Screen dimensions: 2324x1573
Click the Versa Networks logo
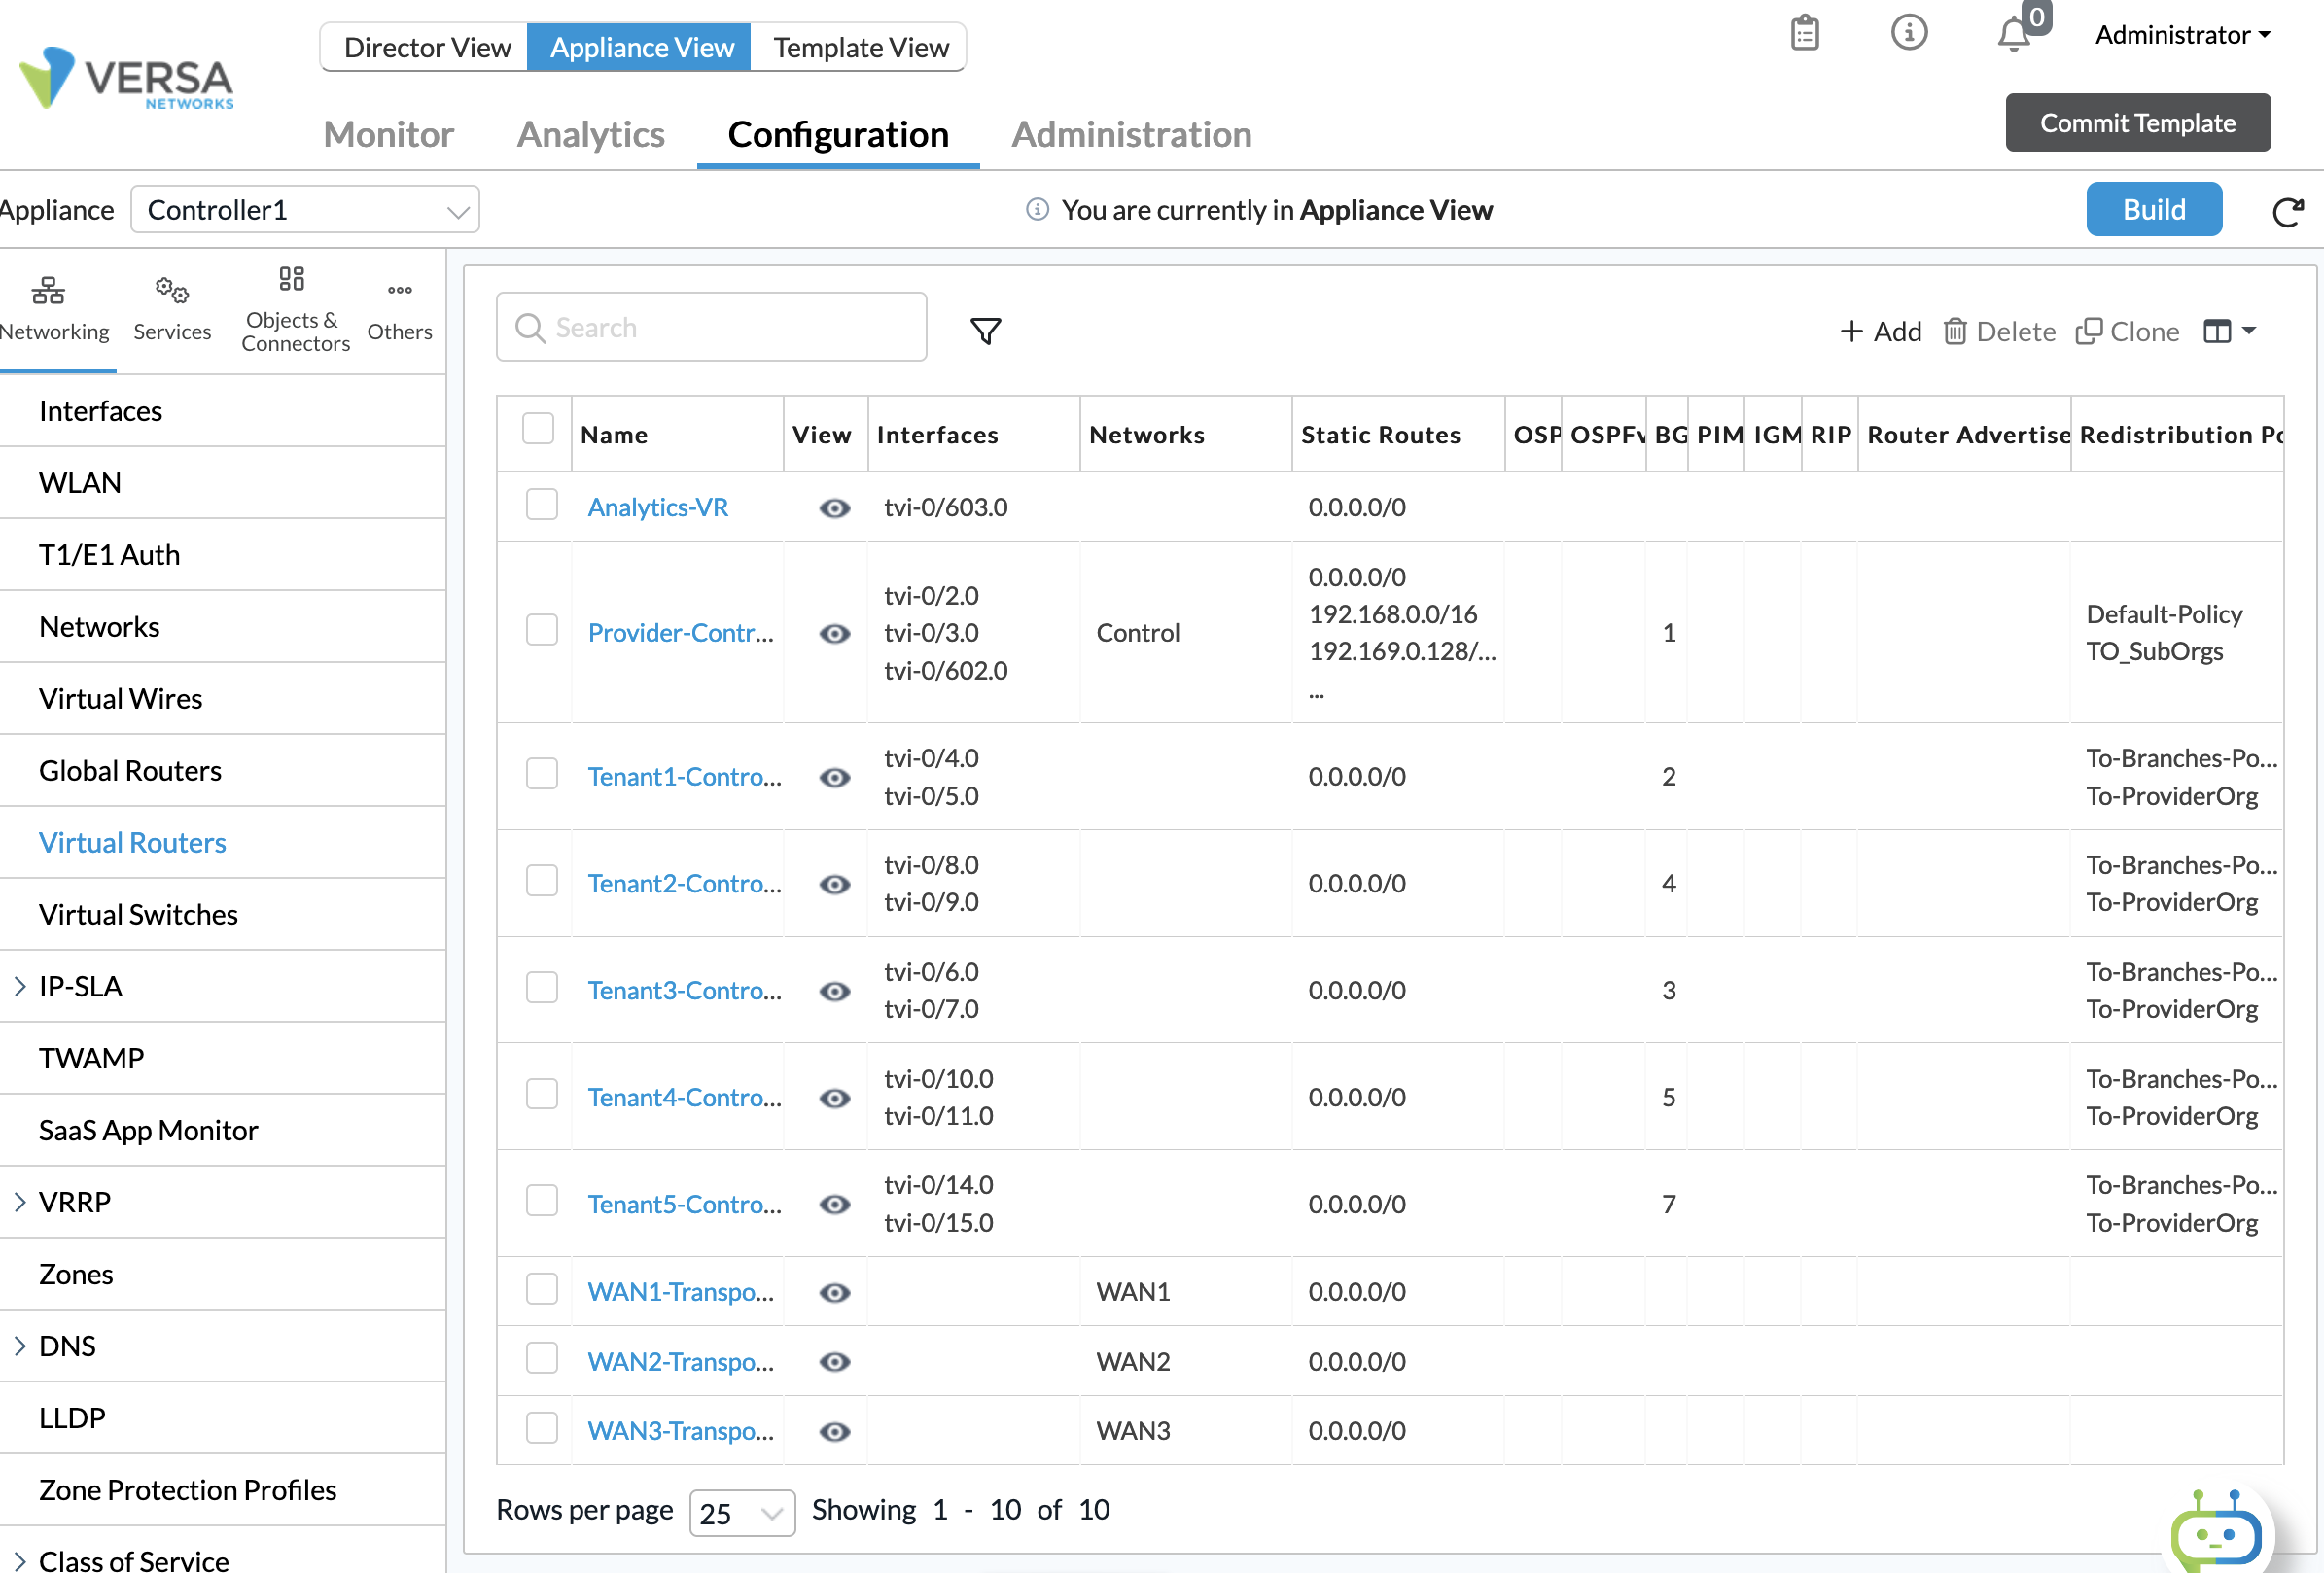pyautogui.click(x=126, y=78)
